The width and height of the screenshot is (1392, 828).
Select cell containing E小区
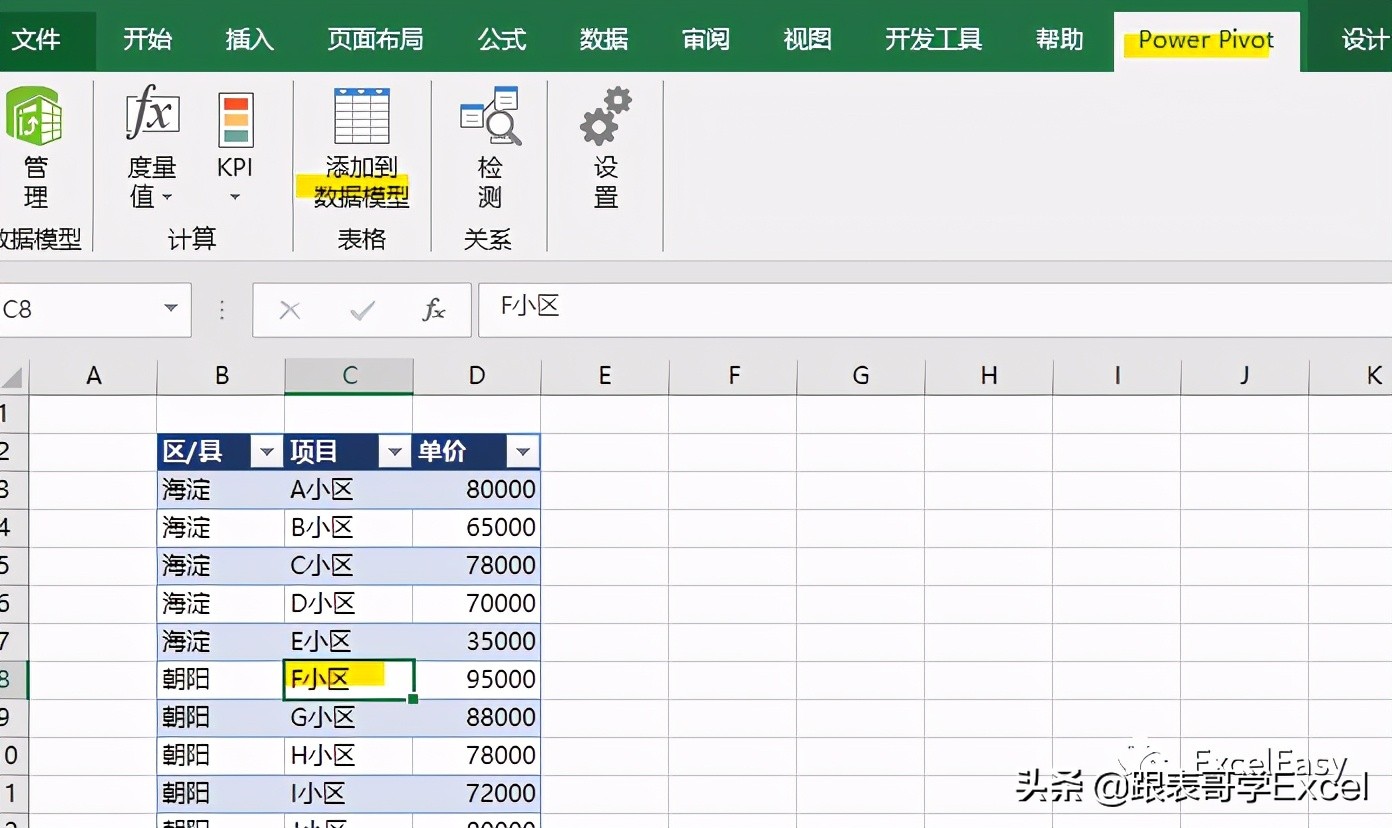pos(349,642)
